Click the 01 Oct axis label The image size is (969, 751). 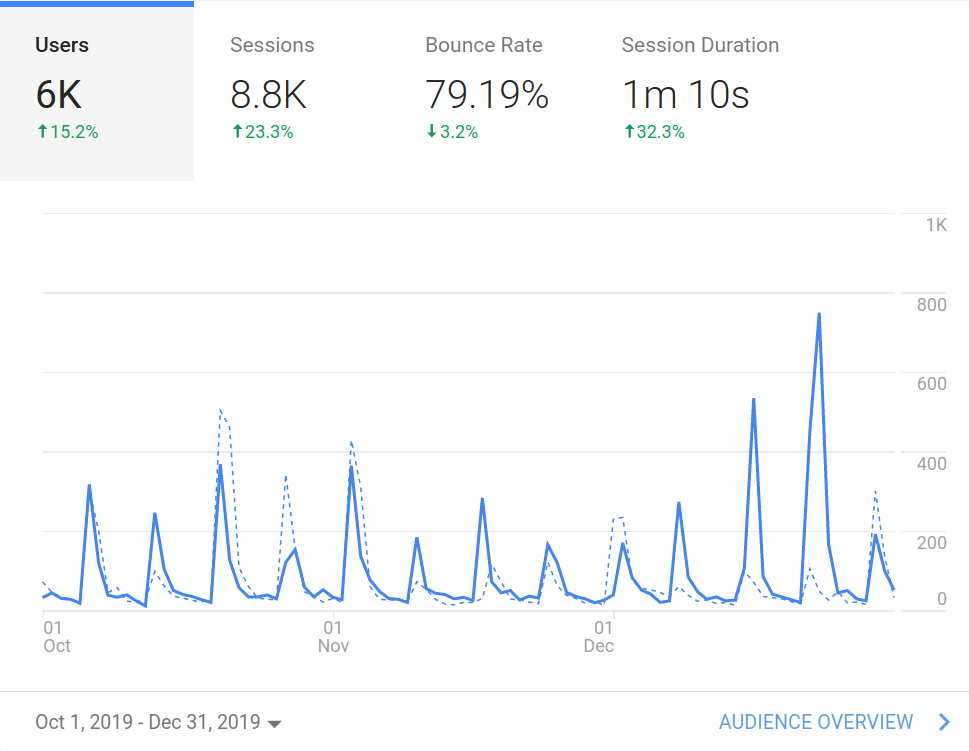pyautogui.click(x=57, y=637)
